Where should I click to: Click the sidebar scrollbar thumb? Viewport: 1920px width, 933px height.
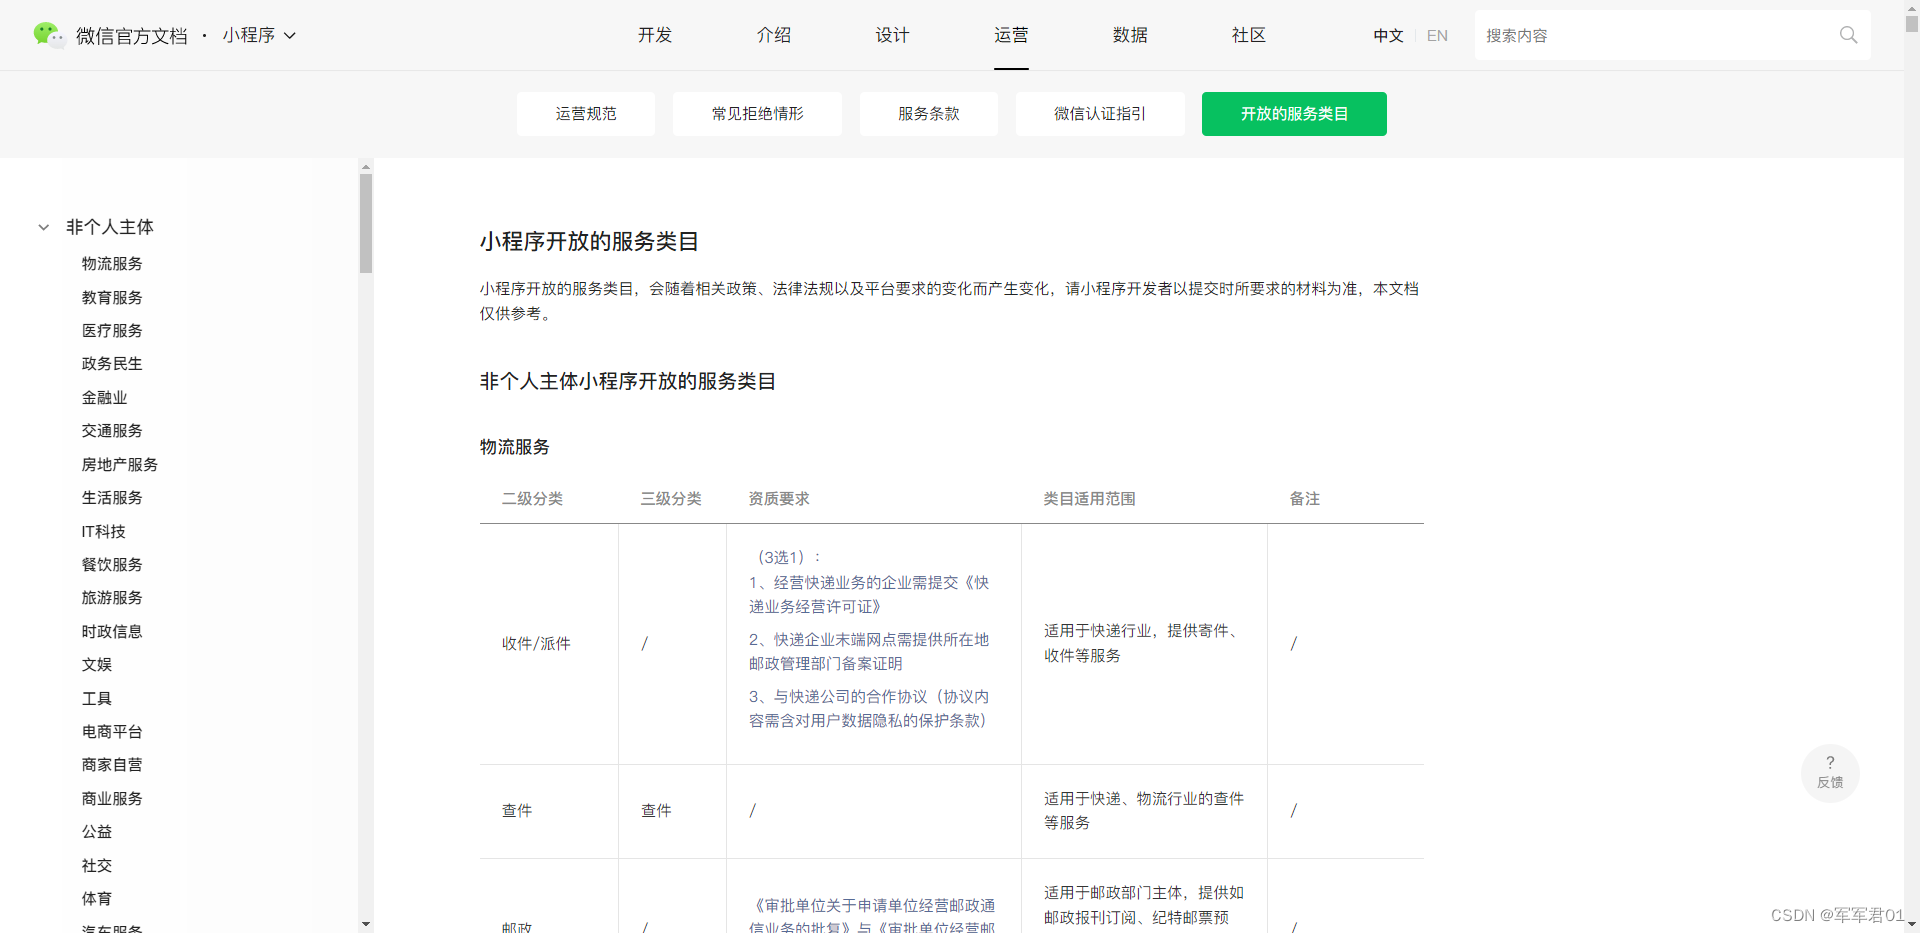pyautogui.click(x=366, y=223)
